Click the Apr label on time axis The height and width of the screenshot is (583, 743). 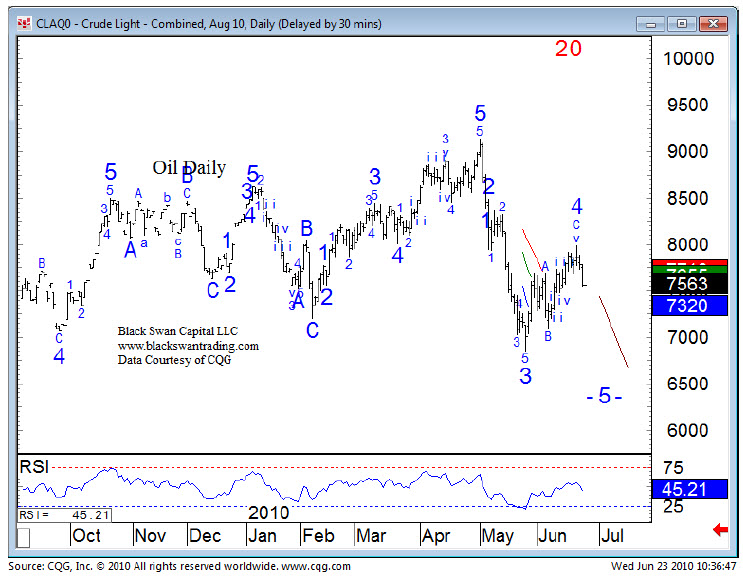click(x=435, y=536)
